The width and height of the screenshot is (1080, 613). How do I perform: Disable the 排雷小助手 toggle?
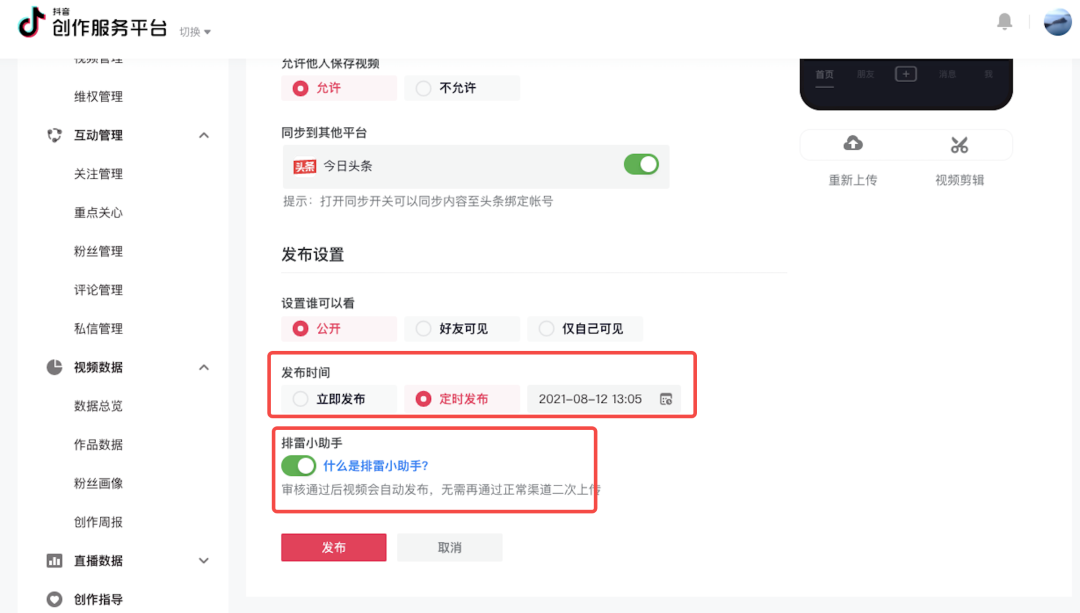pyautogui.click(x=298, y=465)
